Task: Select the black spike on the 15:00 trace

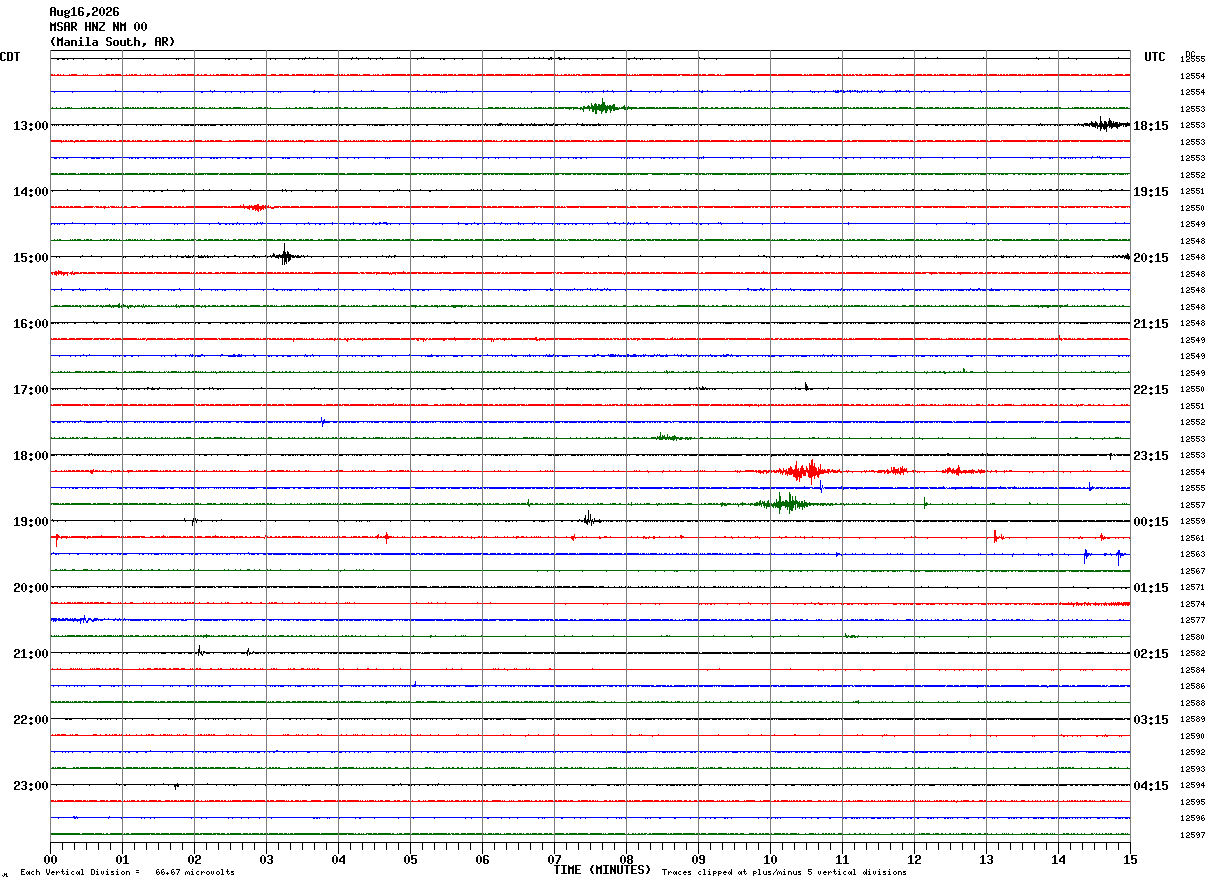Action: coord(285,255)
